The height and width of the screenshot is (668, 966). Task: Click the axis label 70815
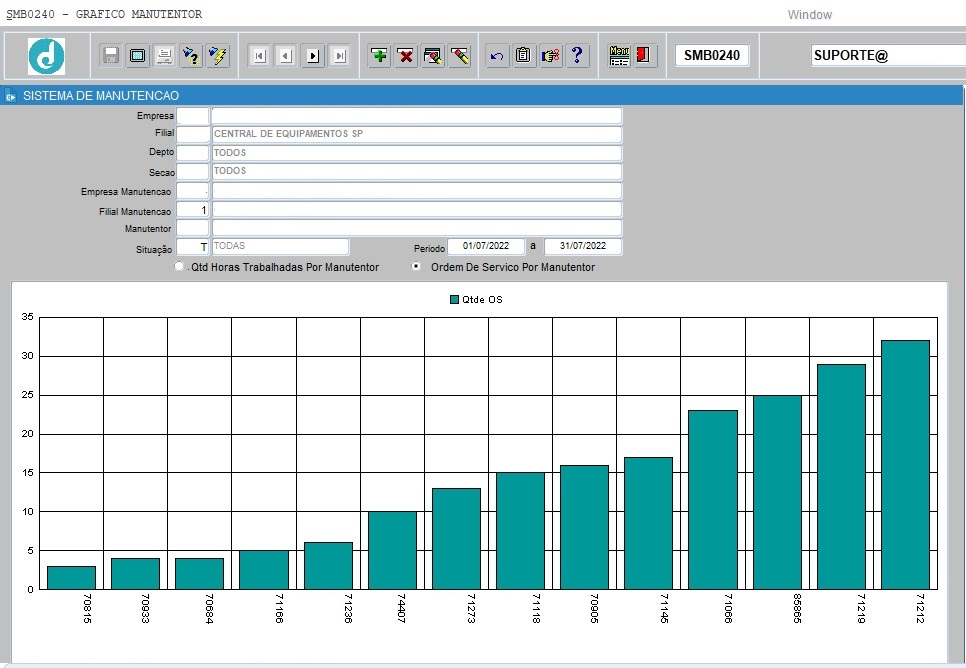click(x=87, y=608)
